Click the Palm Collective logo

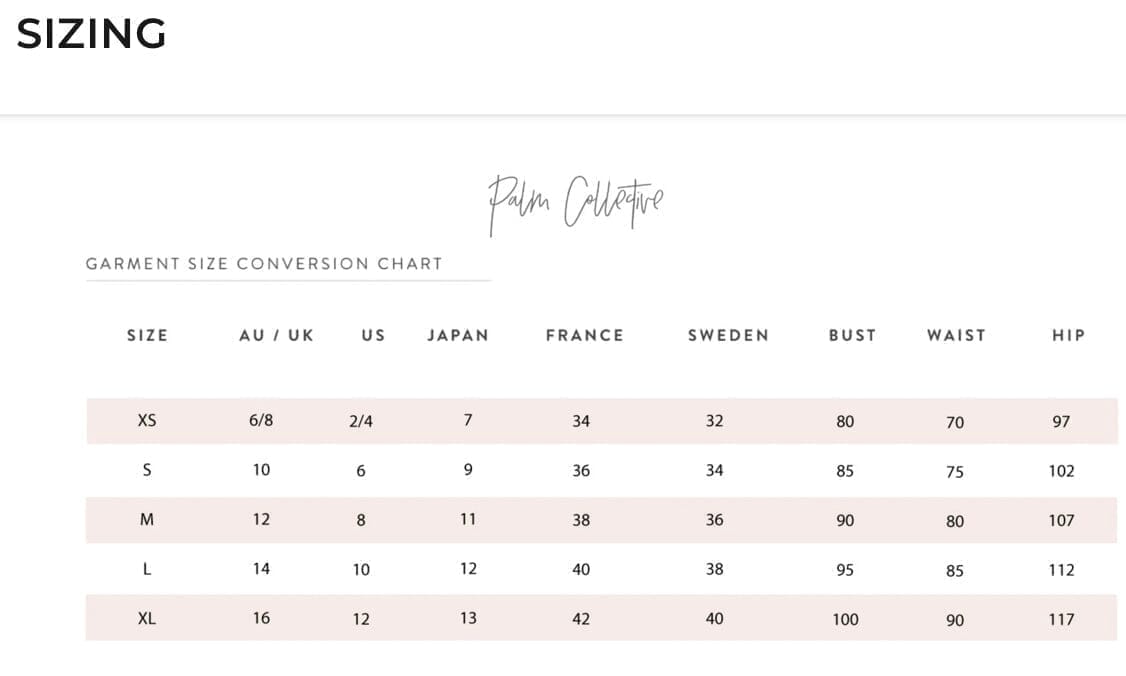click(575, 203)
